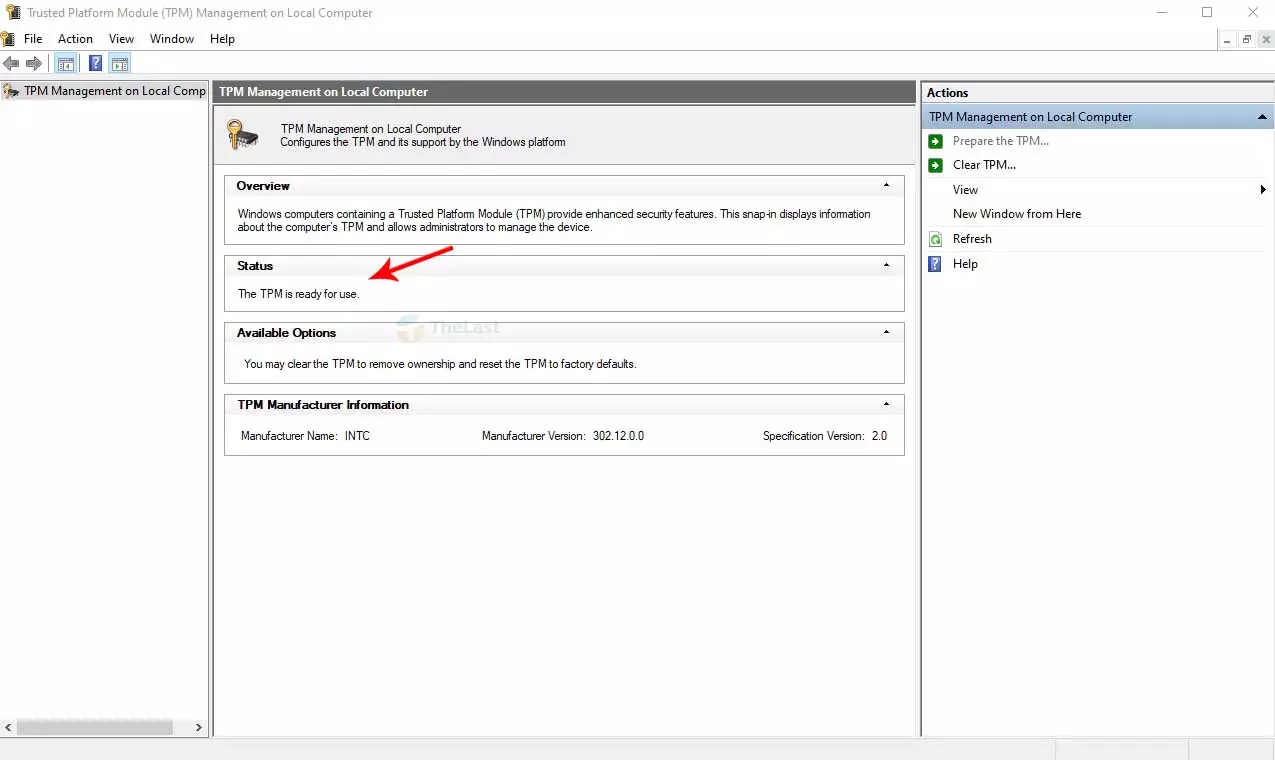
Task: Click 'Configures the TPM and its support' subtitle
Action: click(423, 142)
